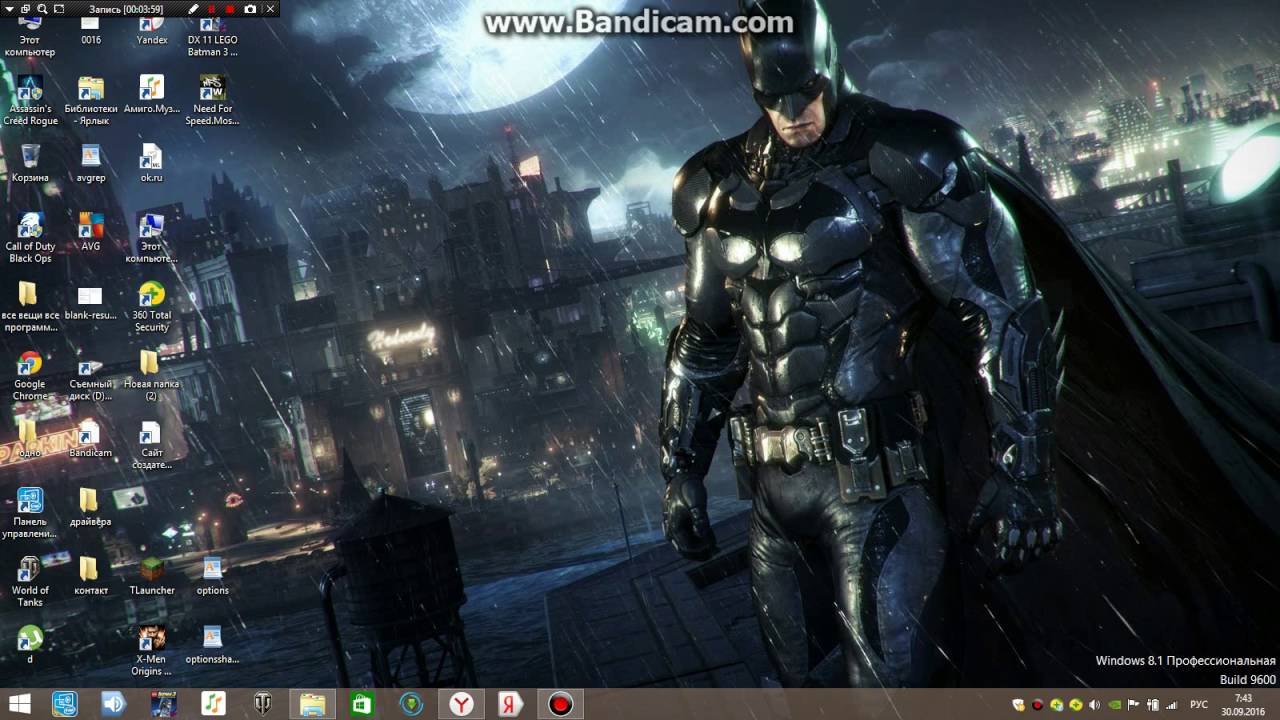Select the Библиотеки - Ярлык shortcut

click(x=91, y=100)
